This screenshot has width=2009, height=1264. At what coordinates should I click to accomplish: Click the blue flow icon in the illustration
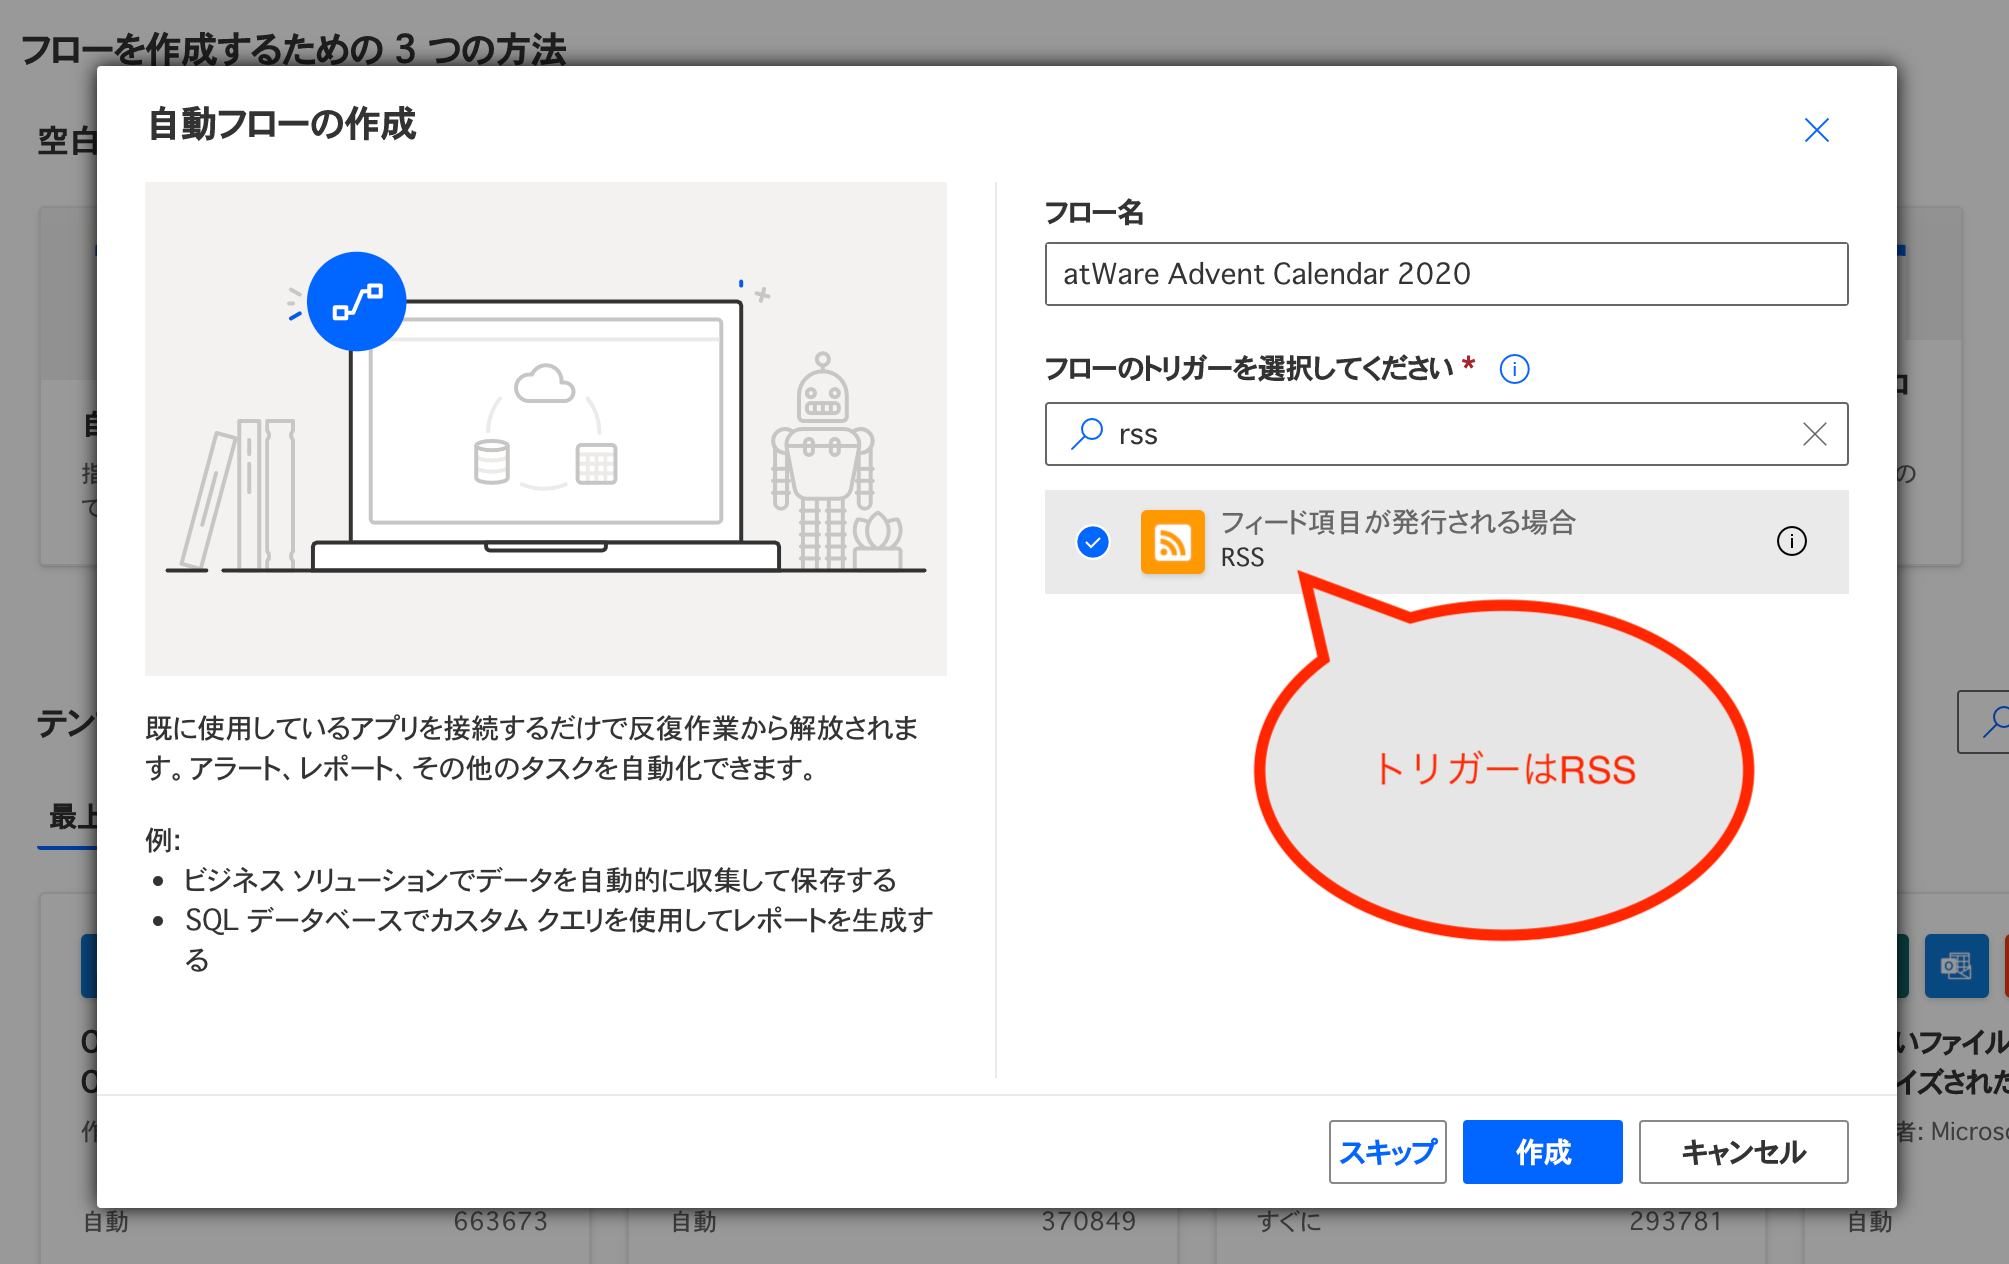[357, 301]
